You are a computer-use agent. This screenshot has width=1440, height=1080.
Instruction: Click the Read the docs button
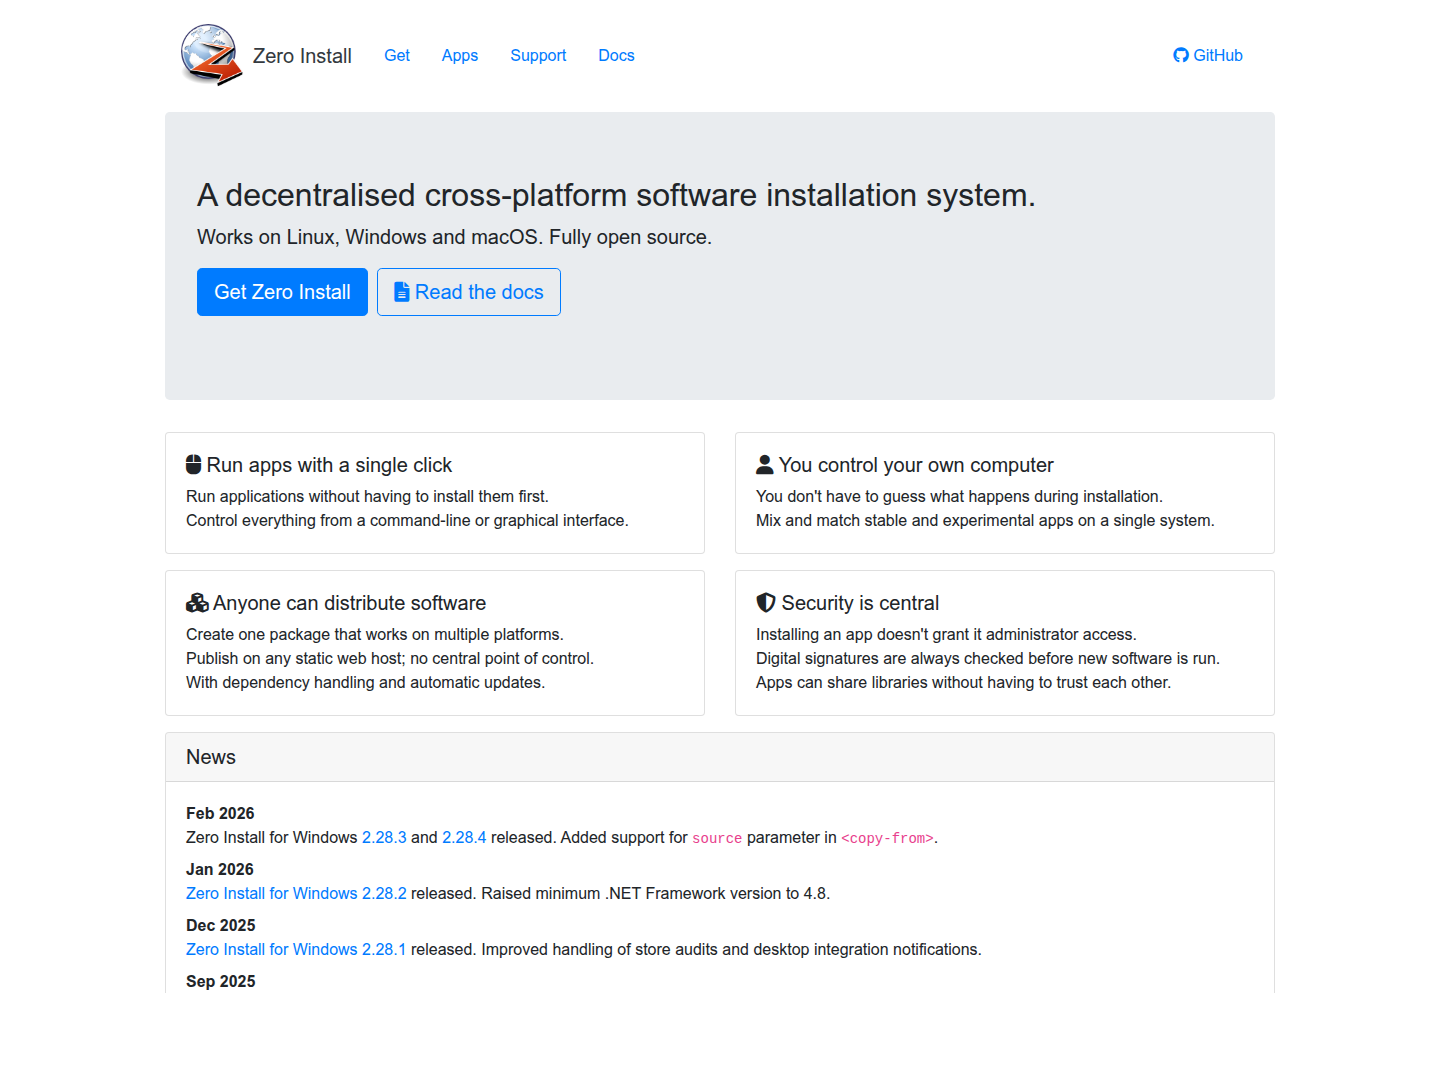(x=469, y=292)
